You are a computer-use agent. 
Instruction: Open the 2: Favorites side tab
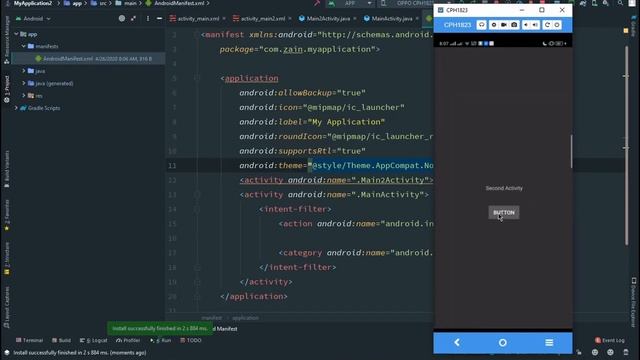[7, 216]
